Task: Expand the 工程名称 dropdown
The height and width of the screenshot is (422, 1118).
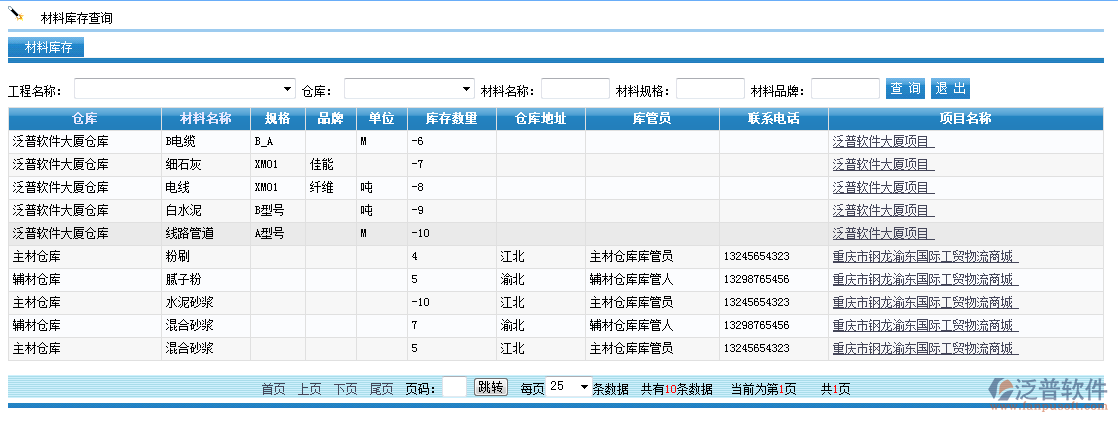Action: (185, 89)
